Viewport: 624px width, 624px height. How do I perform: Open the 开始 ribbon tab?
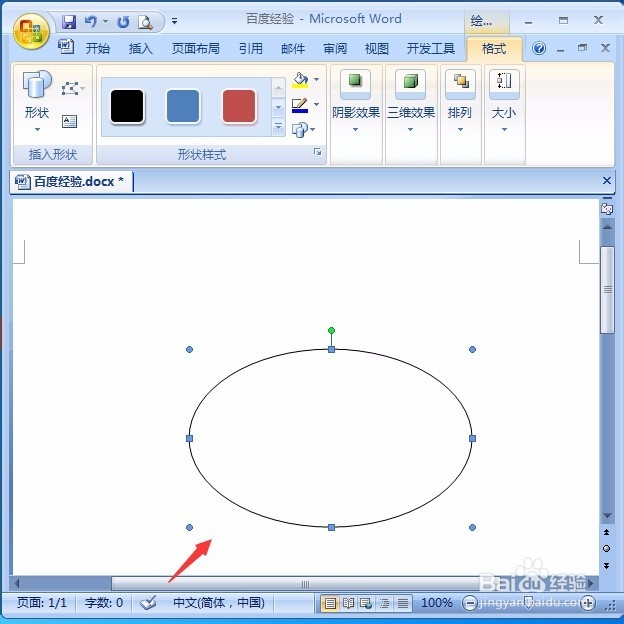click(98, 49)
